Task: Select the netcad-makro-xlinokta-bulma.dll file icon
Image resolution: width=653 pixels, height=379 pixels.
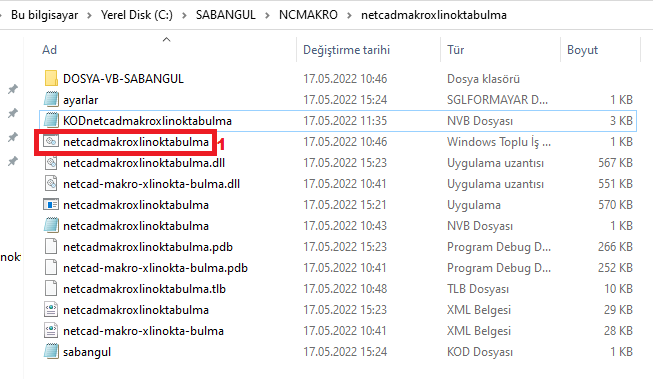Action: click(51, 184)
